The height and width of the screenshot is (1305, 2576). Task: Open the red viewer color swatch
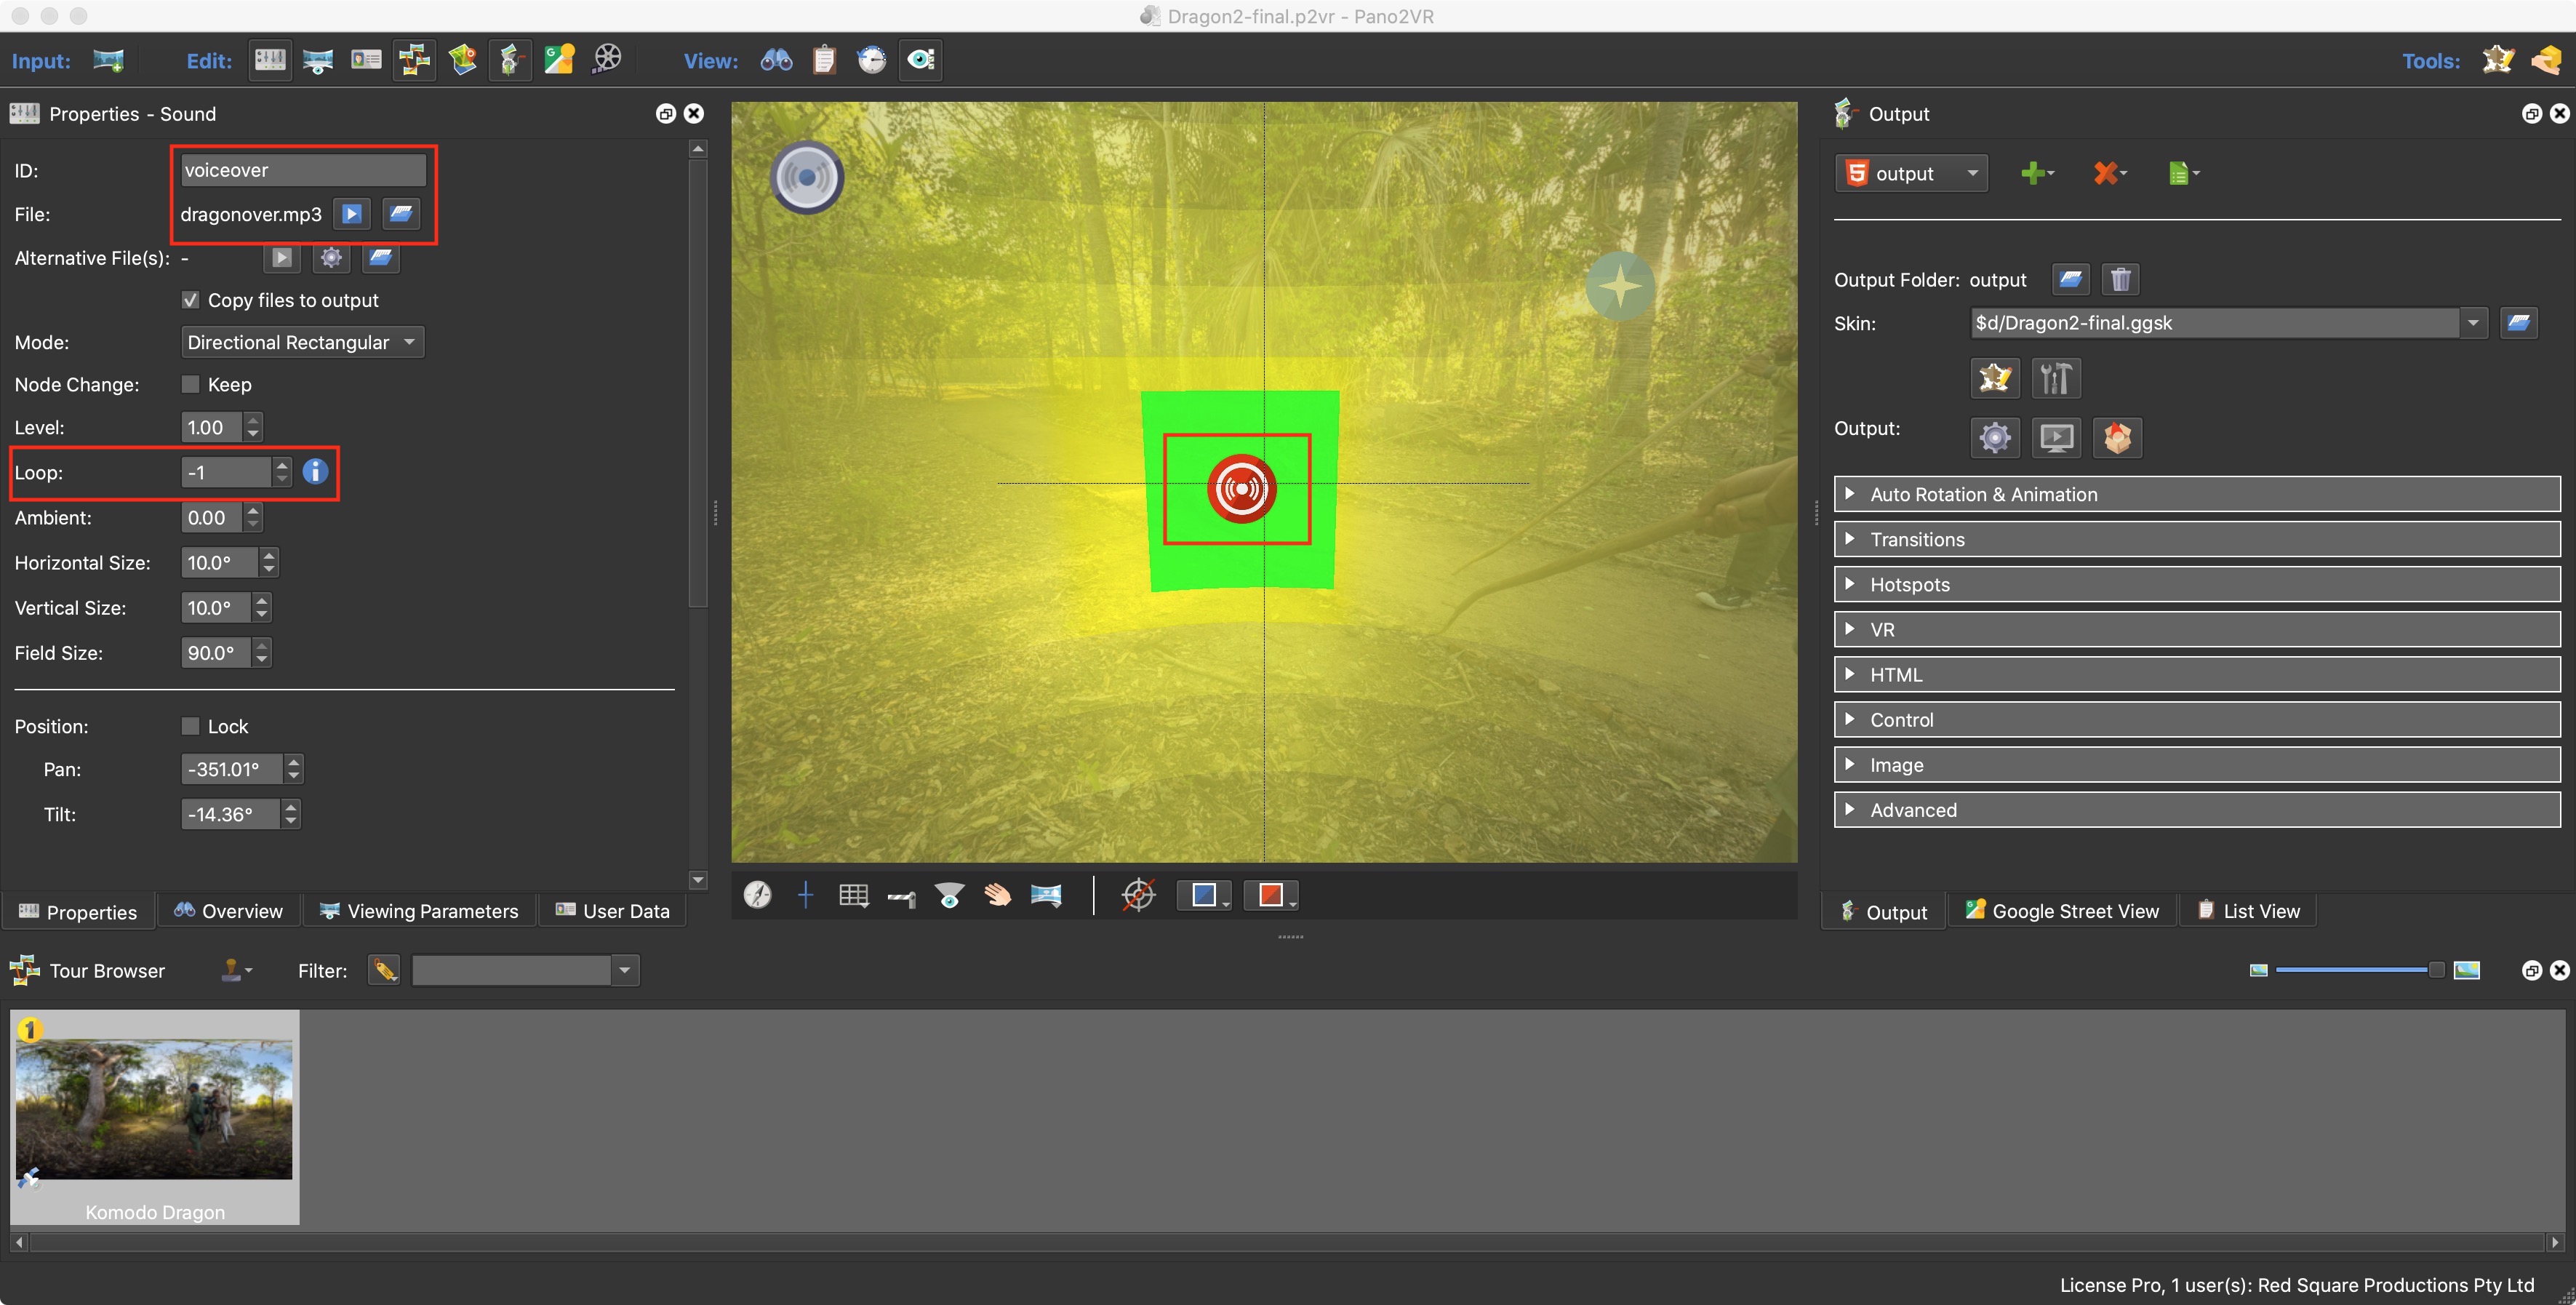1270,895
